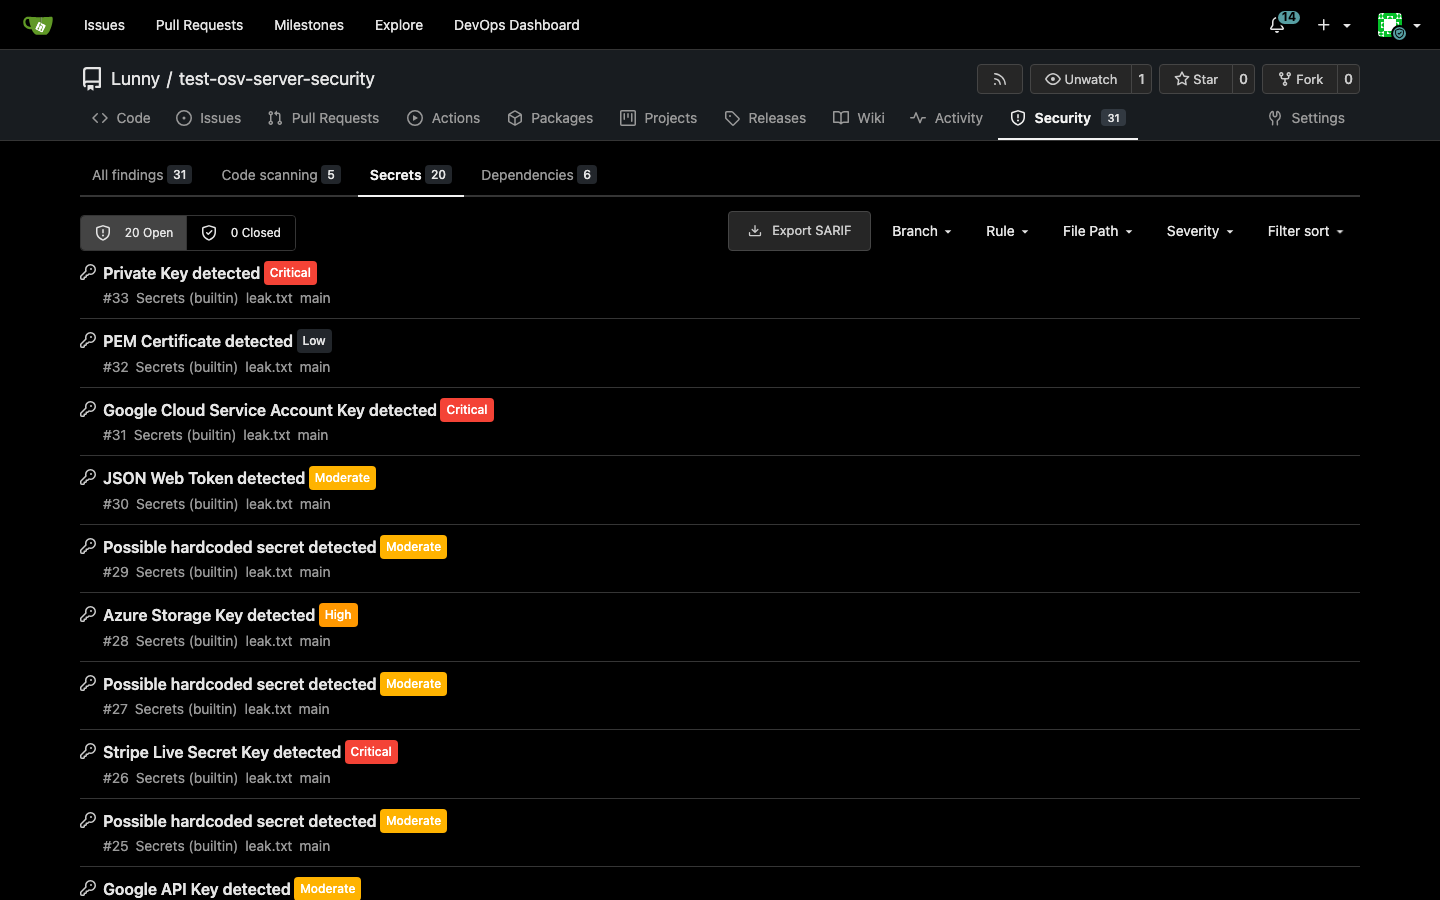Open test-osv-server-security repository link
Viewport: 1440px width, 900px height.
click(x=277, y=79)
